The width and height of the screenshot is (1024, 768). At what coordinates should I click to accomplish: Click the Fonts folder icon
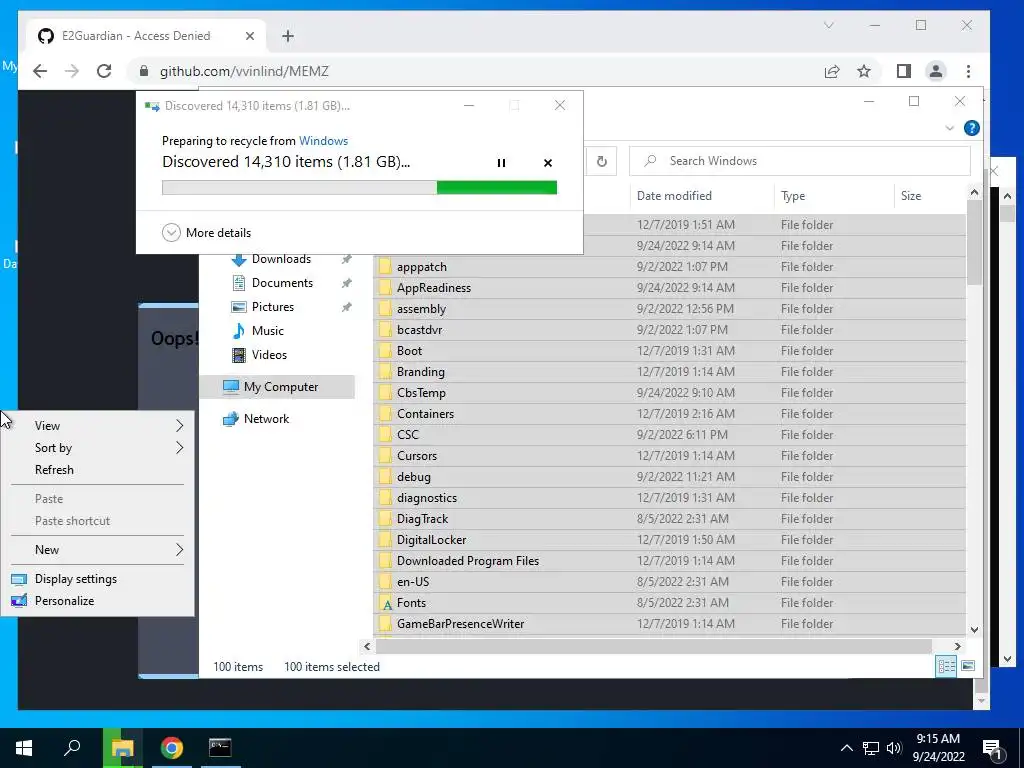click(x=385, y=603)
